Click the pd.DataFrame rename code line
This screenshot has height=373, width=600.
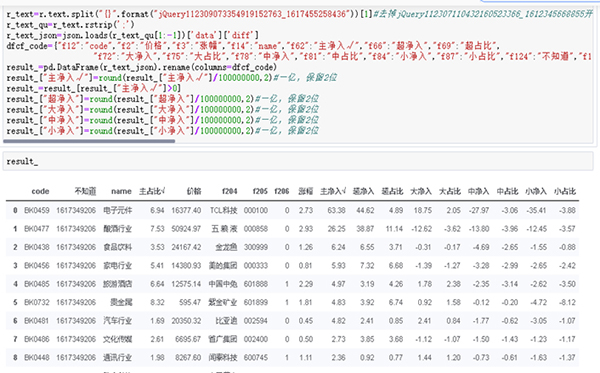[142, 67]
